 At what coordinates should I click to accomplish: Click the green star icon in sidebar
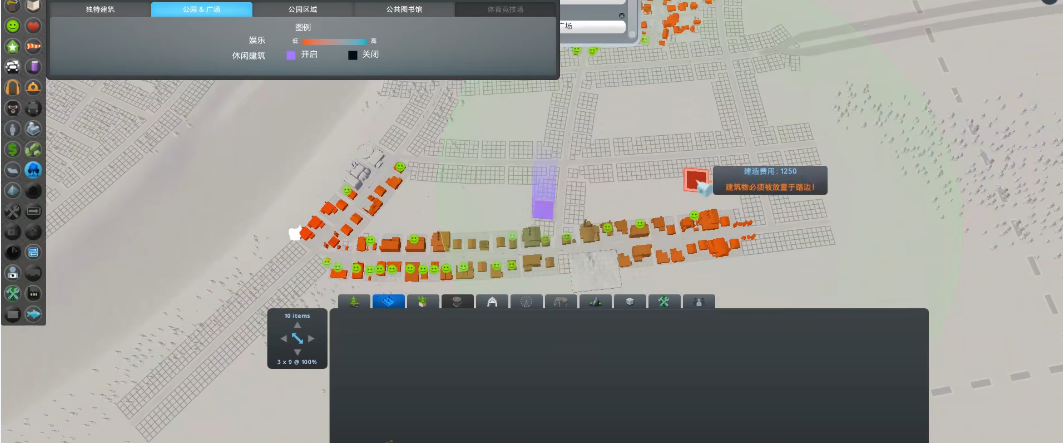12,46
